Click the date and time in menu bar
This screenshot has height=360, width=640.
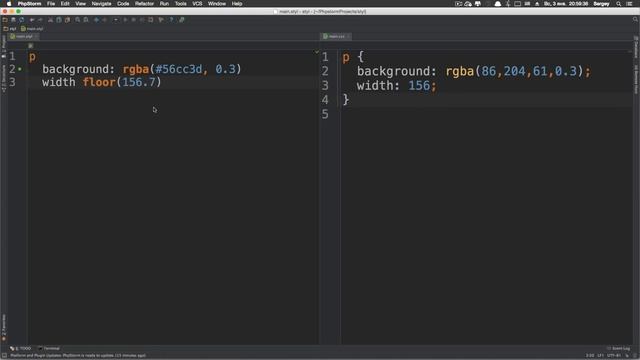(x=566, y=4)
